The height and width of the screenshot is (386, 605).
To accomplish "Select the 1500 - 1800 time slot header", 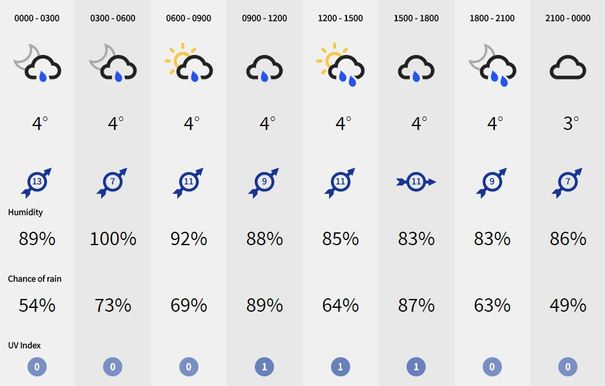I will (416, 18).
